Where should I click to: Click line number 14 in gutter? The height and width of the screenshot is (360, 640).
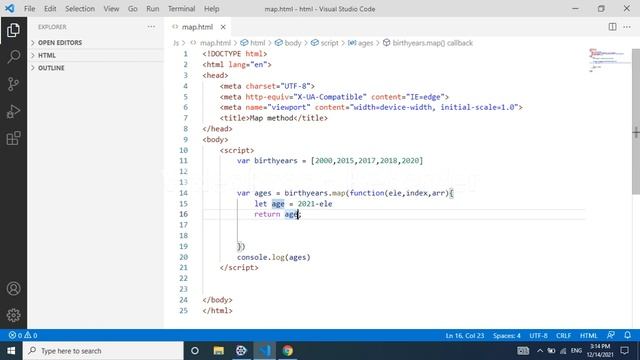(183, 193)
